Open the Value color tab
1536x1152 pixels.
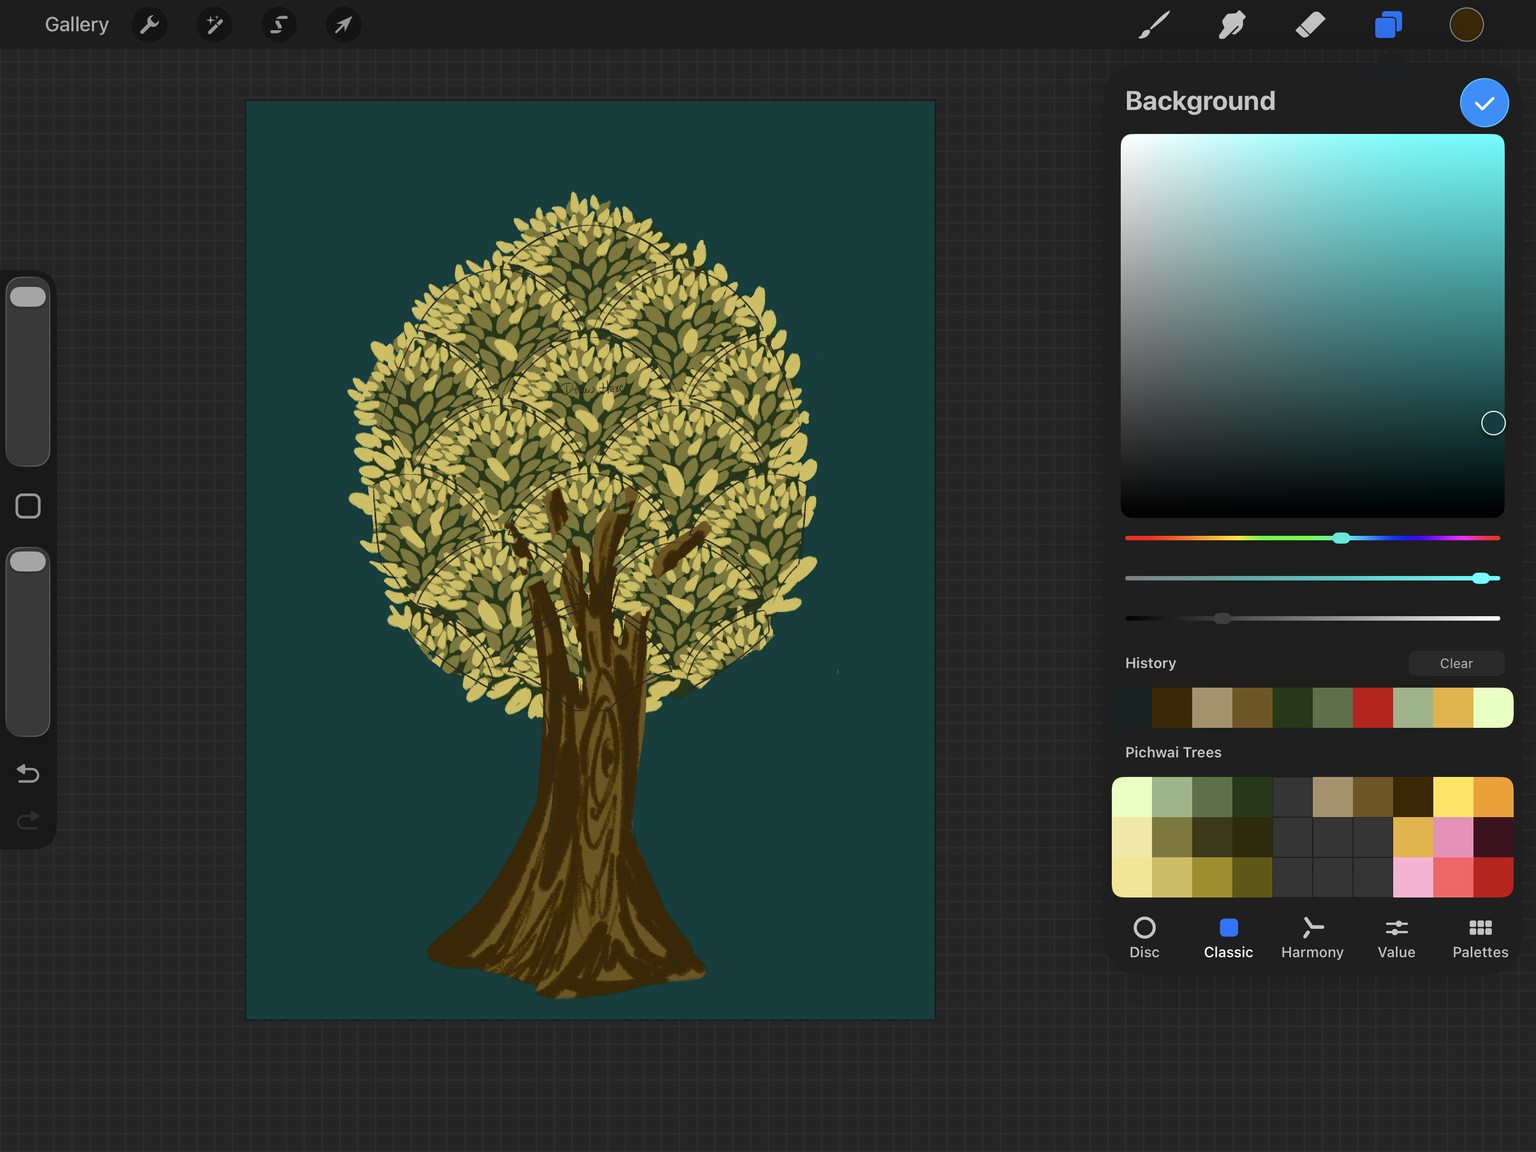pyautogui.click(x=1396, y=938)
